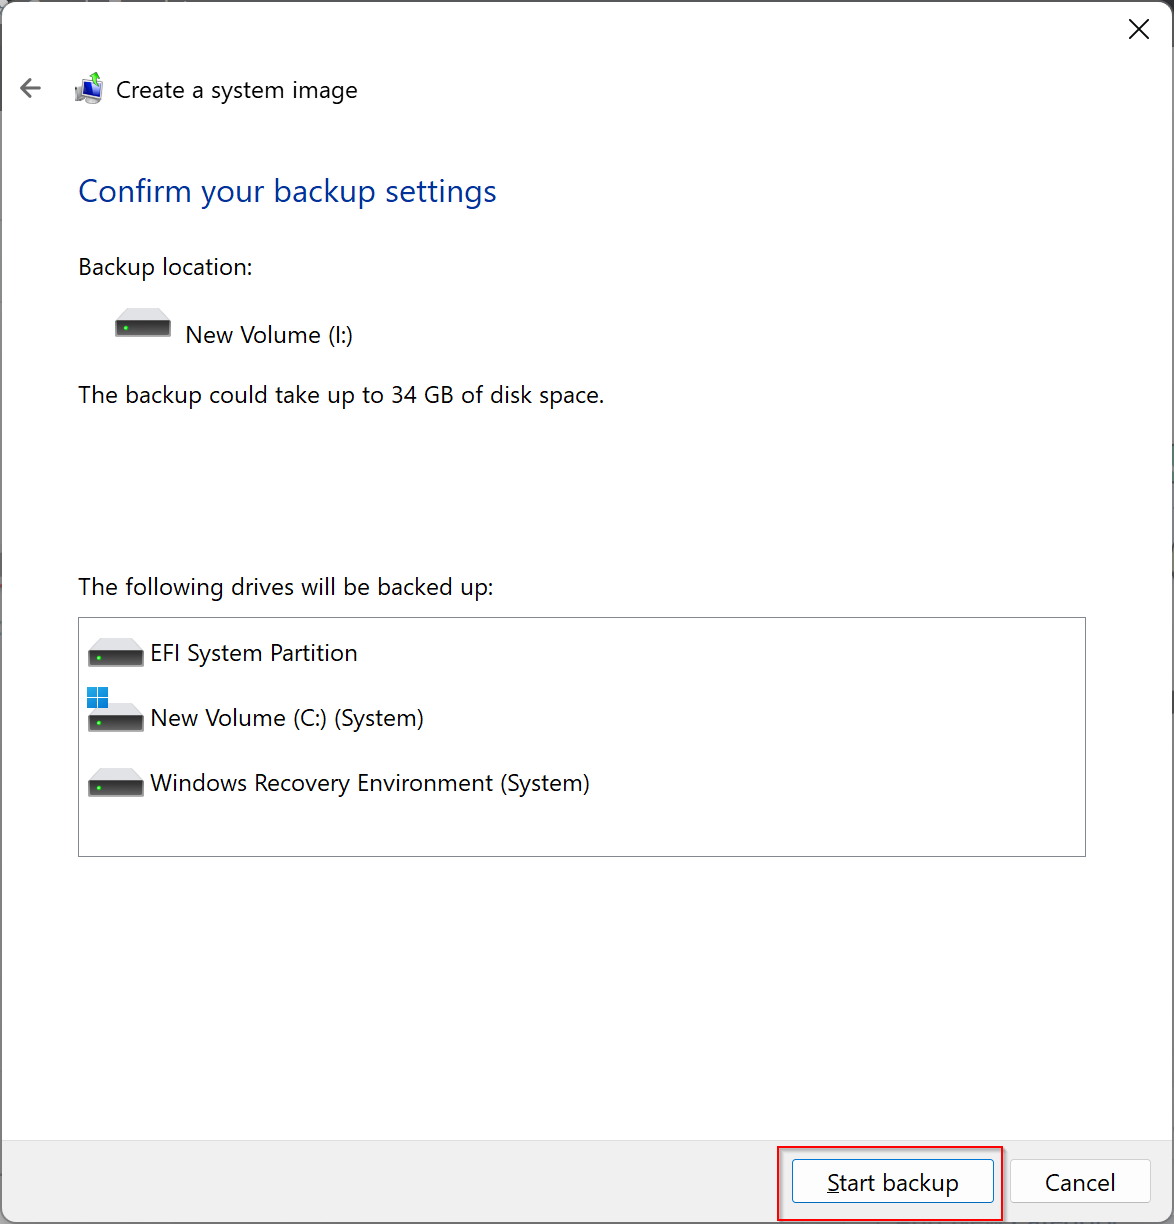1174x1224 pixels.
Task: Click 'The following drives will be backed up:' label
Action: tap(286, 587)
